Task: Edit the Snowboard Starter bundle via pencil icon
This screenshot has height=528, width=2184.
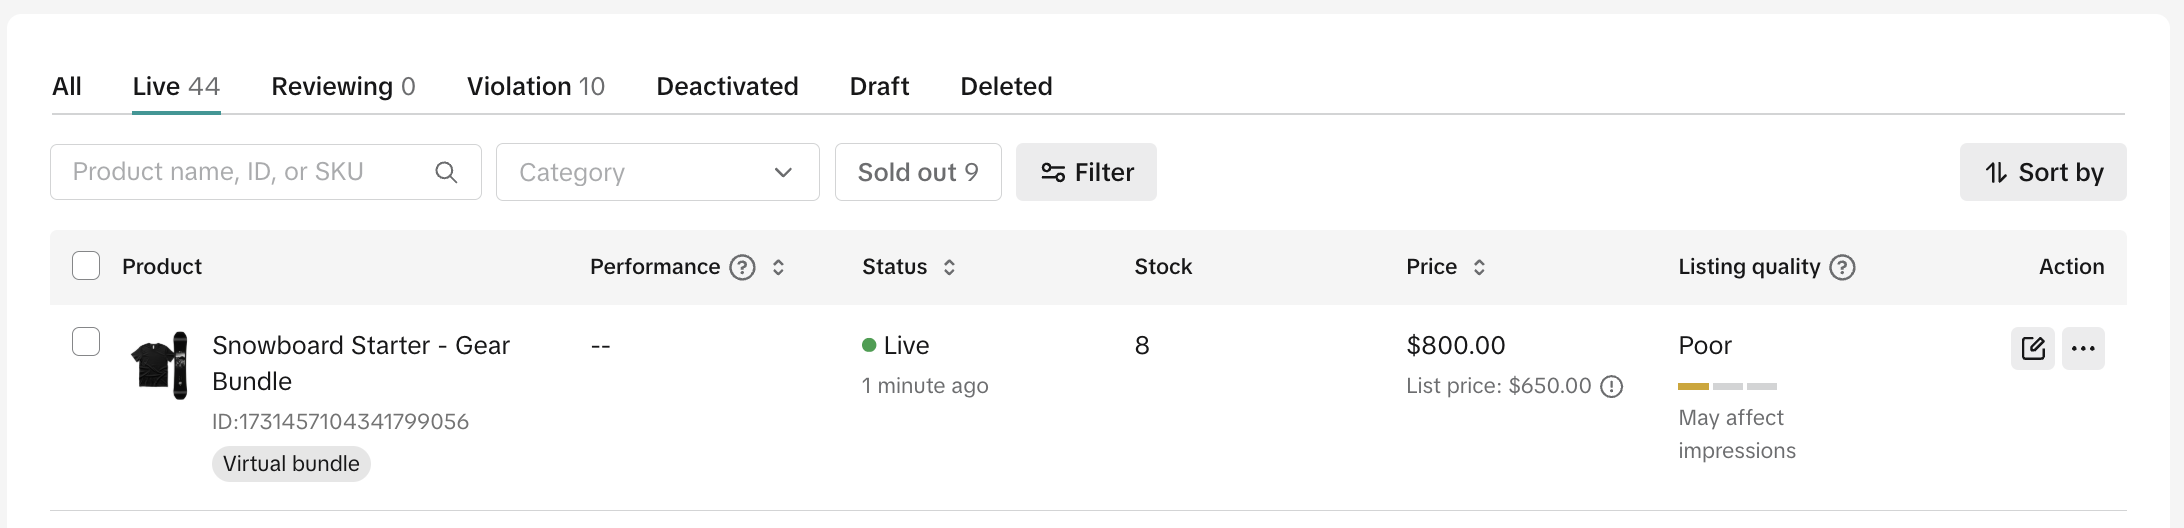Action: coord(2032,349)
